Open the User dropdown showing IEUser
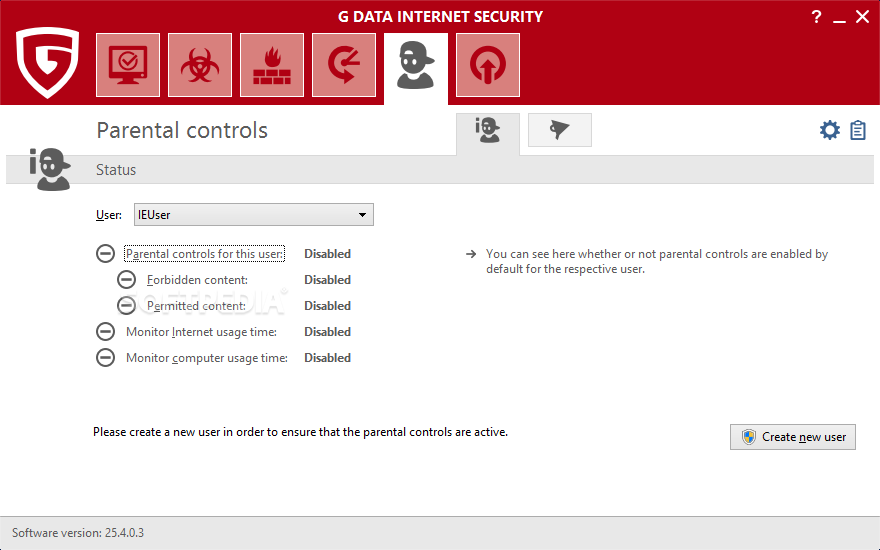 point(254,215)
